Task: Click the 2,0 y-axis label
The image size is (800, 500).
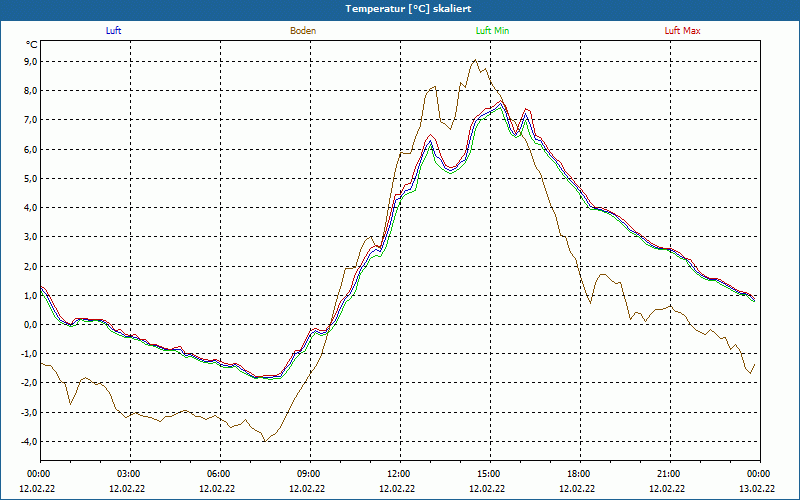Action: (x=31, y=266)
